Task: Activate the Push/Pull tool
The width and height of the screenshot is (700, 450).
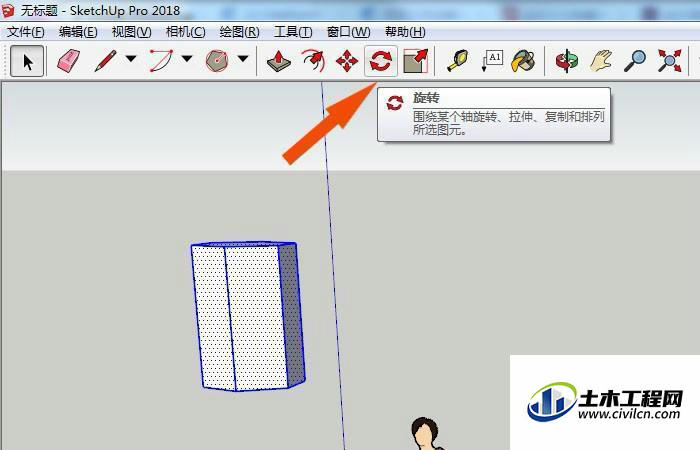Action: point(279,61)
